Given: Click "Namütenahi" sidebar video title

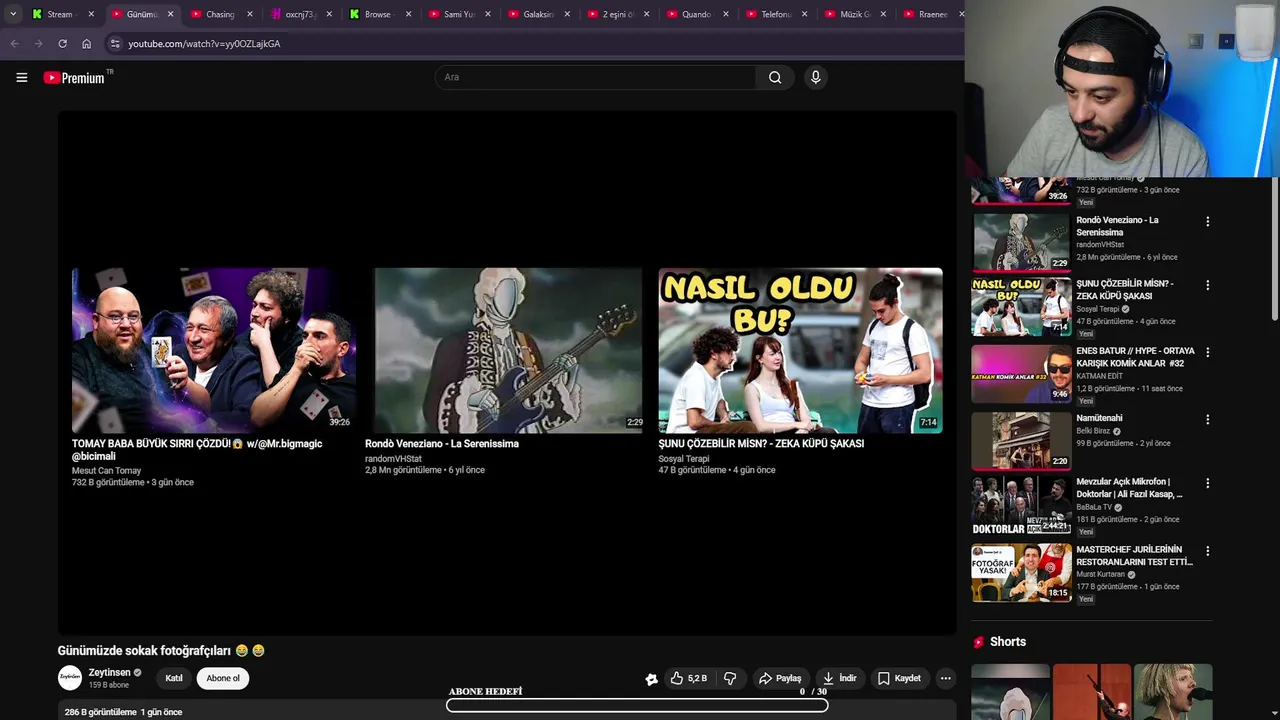Looking at the screenshot, I should (x=1099, y=418).
